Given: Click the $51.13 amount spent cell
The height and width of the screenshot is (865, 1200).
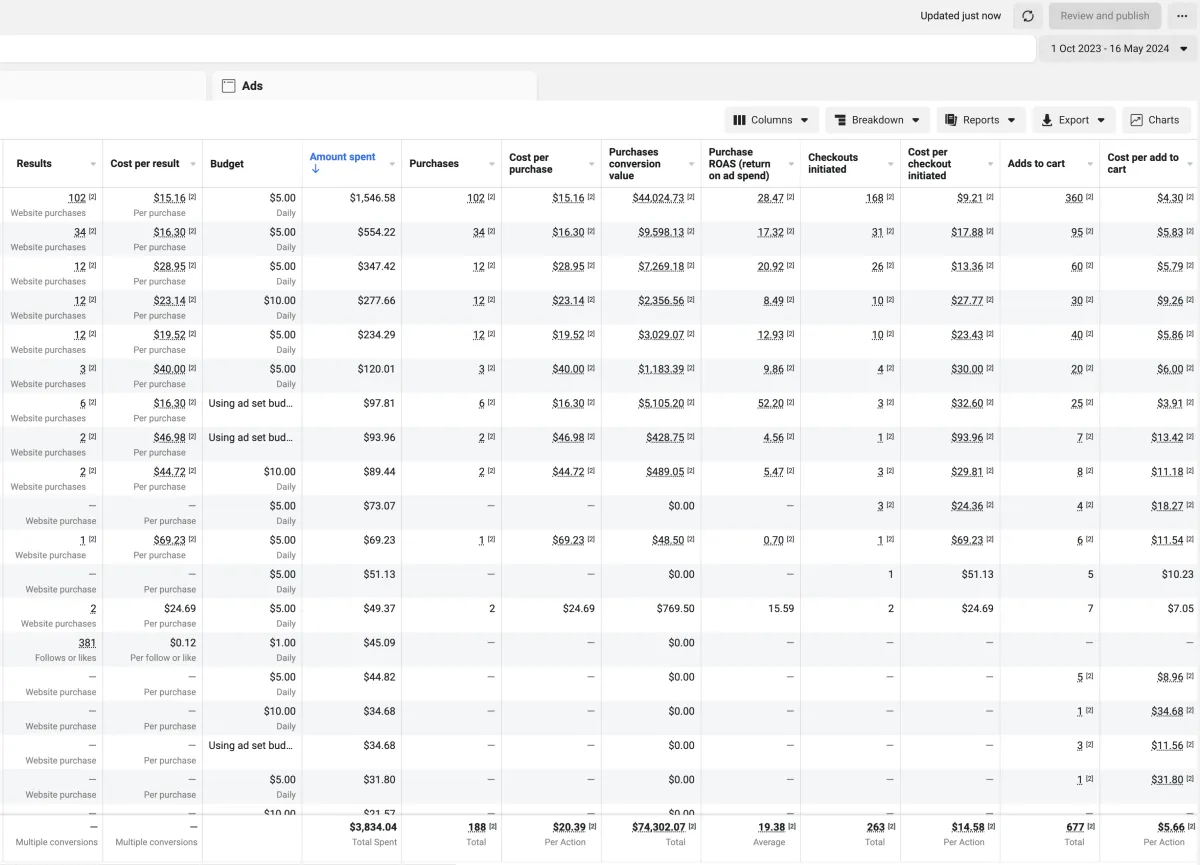Looking at the screenshot, I should tap(379, 575).
